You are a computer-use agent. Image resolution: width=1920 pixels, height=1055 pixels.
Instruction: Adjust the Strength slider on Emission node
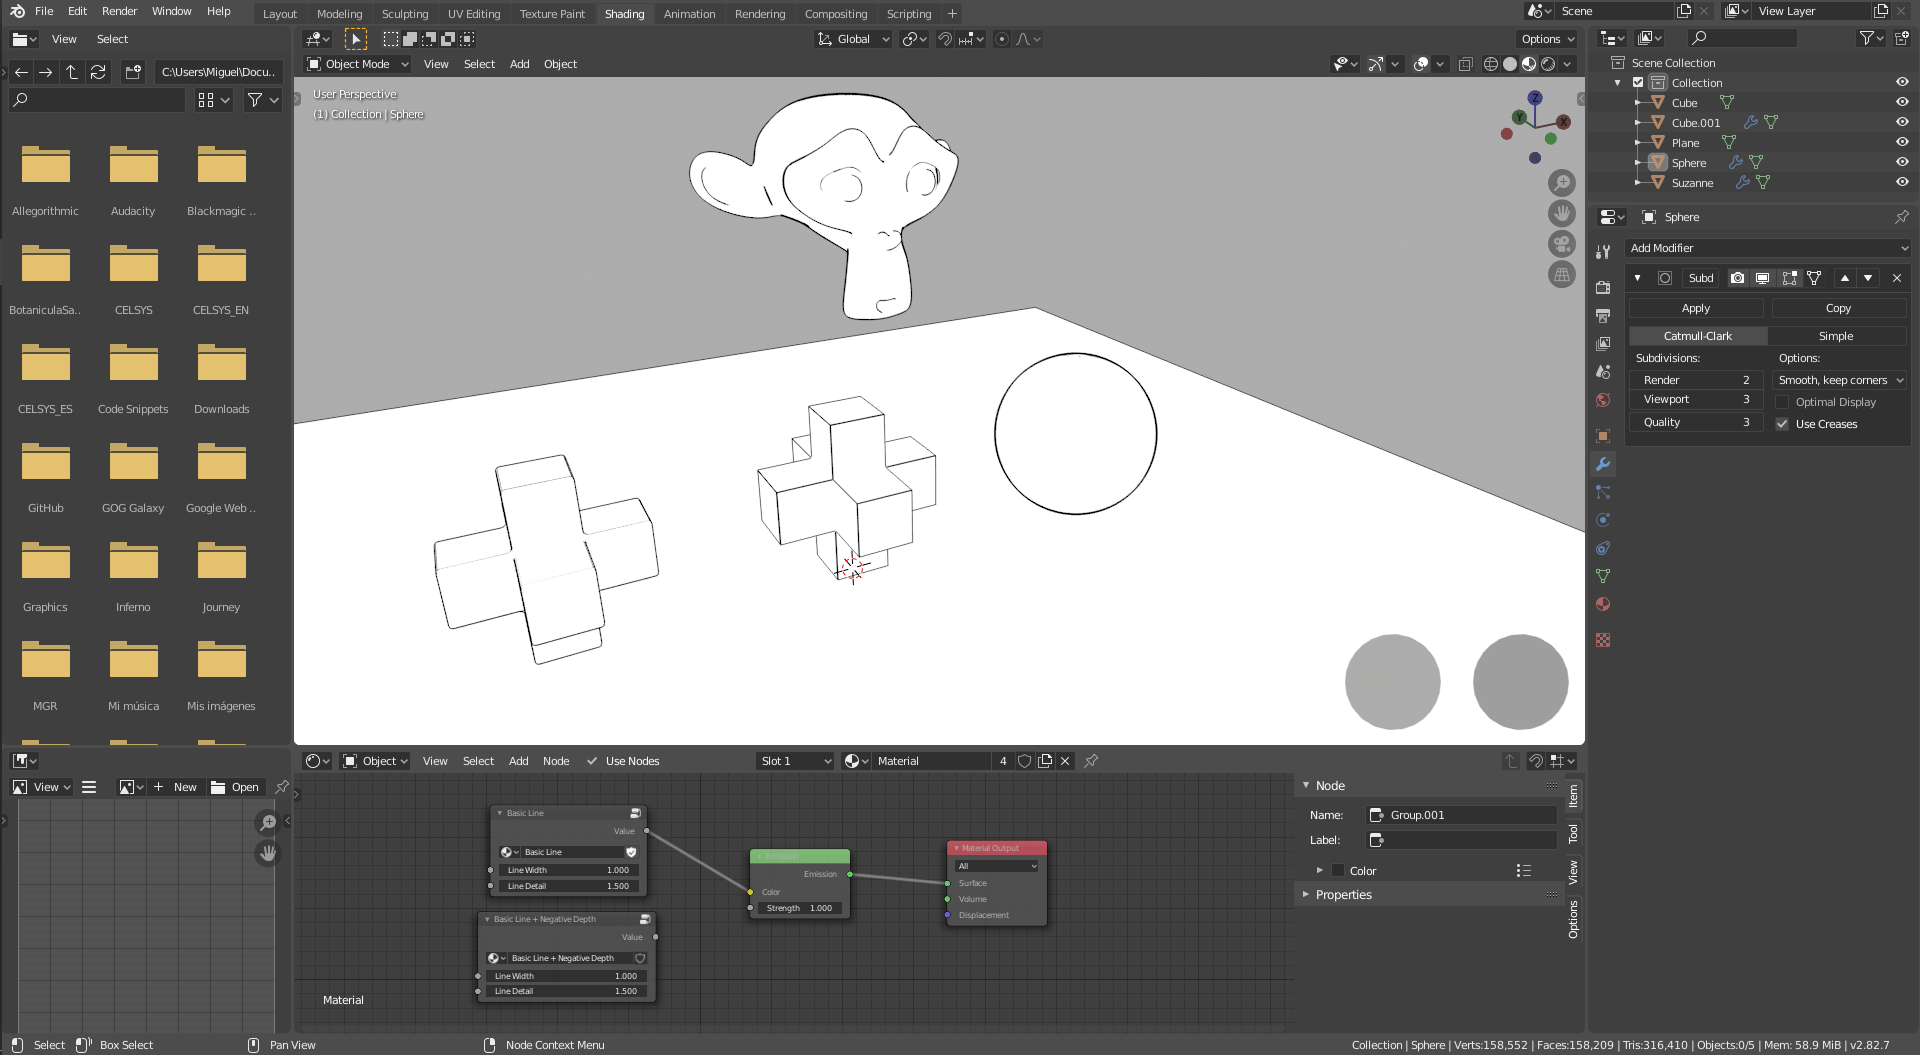(x=800, y=908)
